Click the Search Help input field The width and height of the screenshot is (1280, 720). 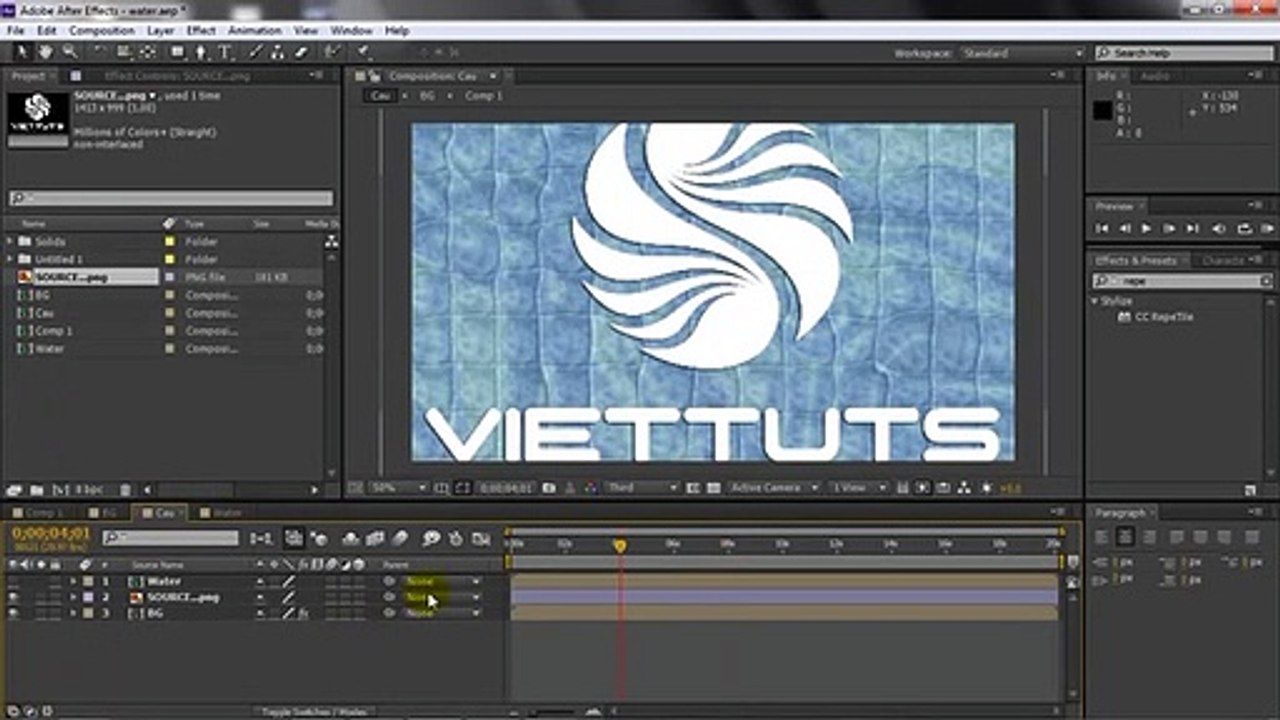1183,53
